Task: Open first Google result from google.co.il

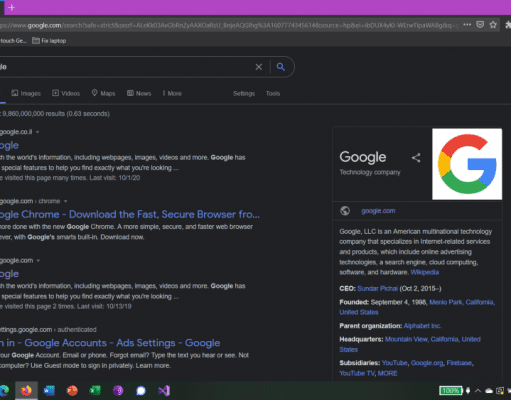Action: point(9,145)
